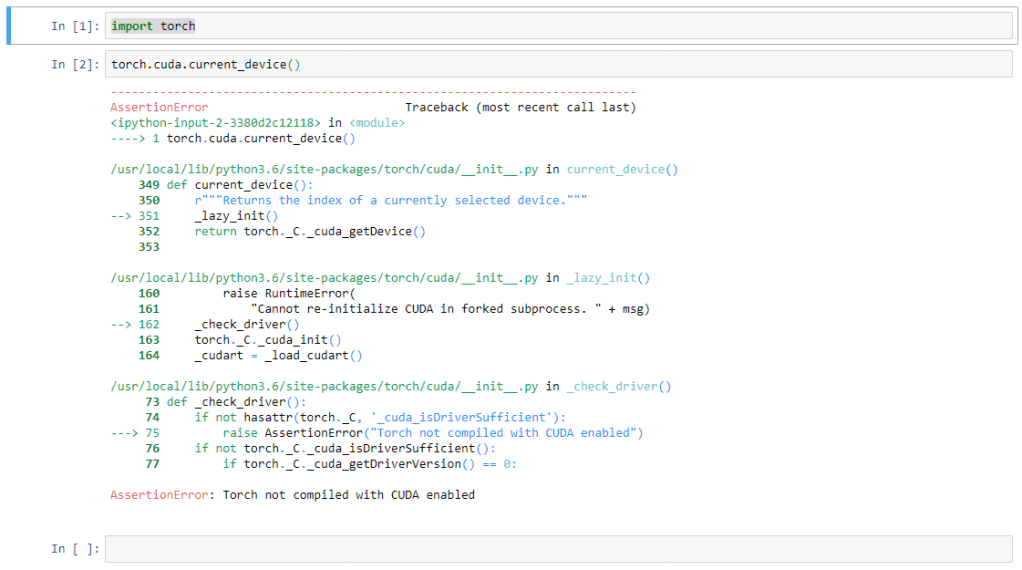Click the blue selected-cell bar
This screenshot has height=570, width=1022.
(9, 26)
